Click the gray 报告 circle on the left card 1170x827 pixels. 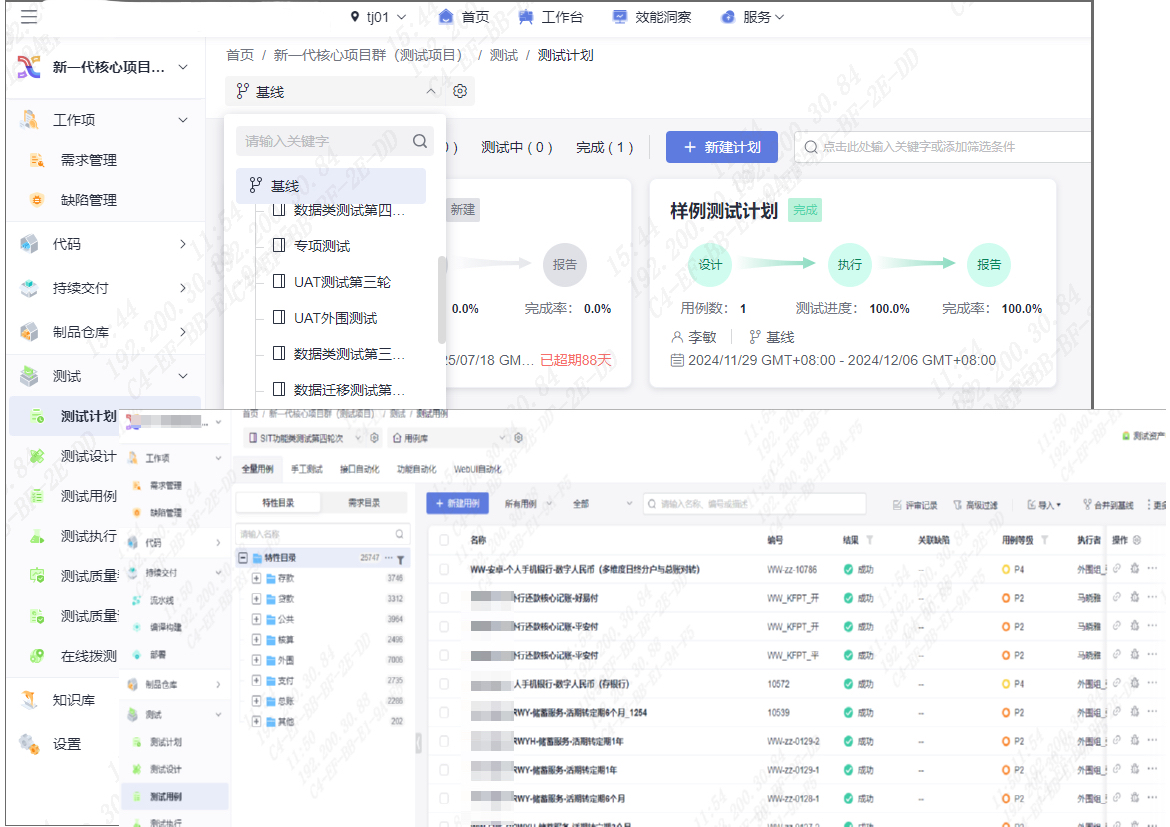565,265
